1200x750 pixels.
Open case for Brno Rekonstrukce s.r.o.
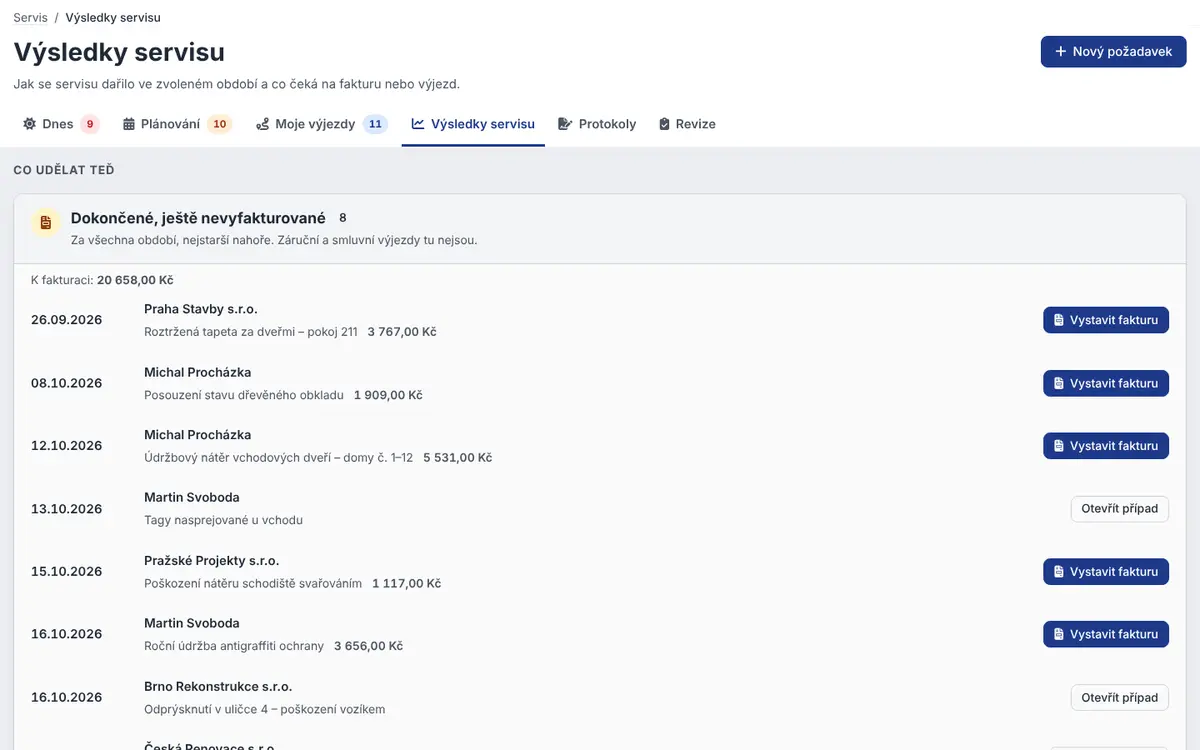click(x=1120, y=697)
